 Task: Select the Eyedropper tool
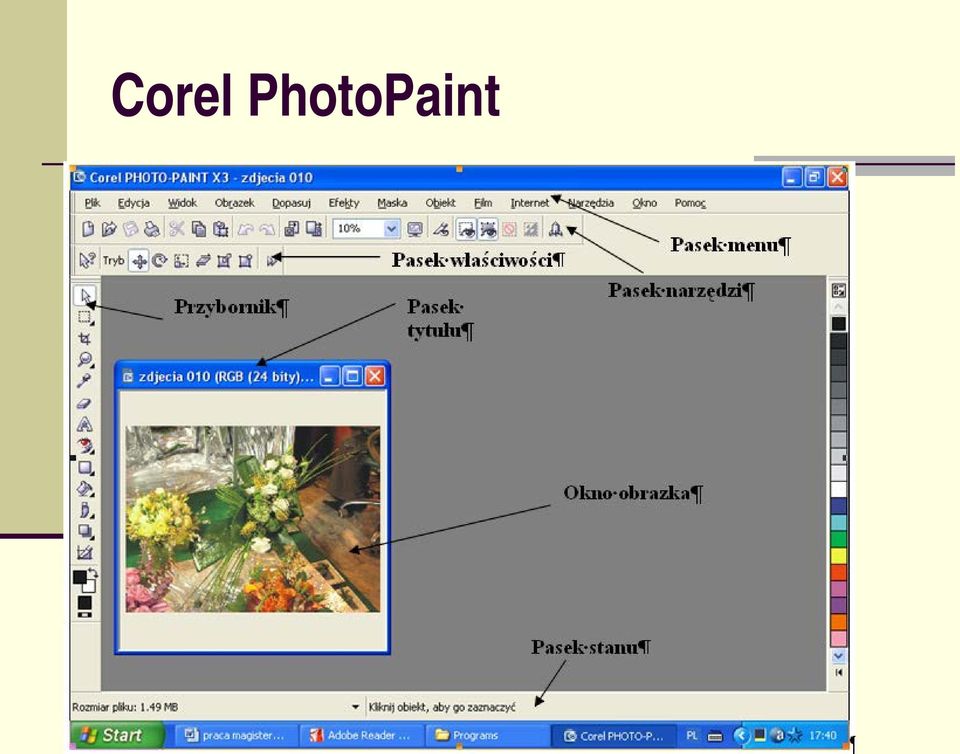(x=85, y=381)
